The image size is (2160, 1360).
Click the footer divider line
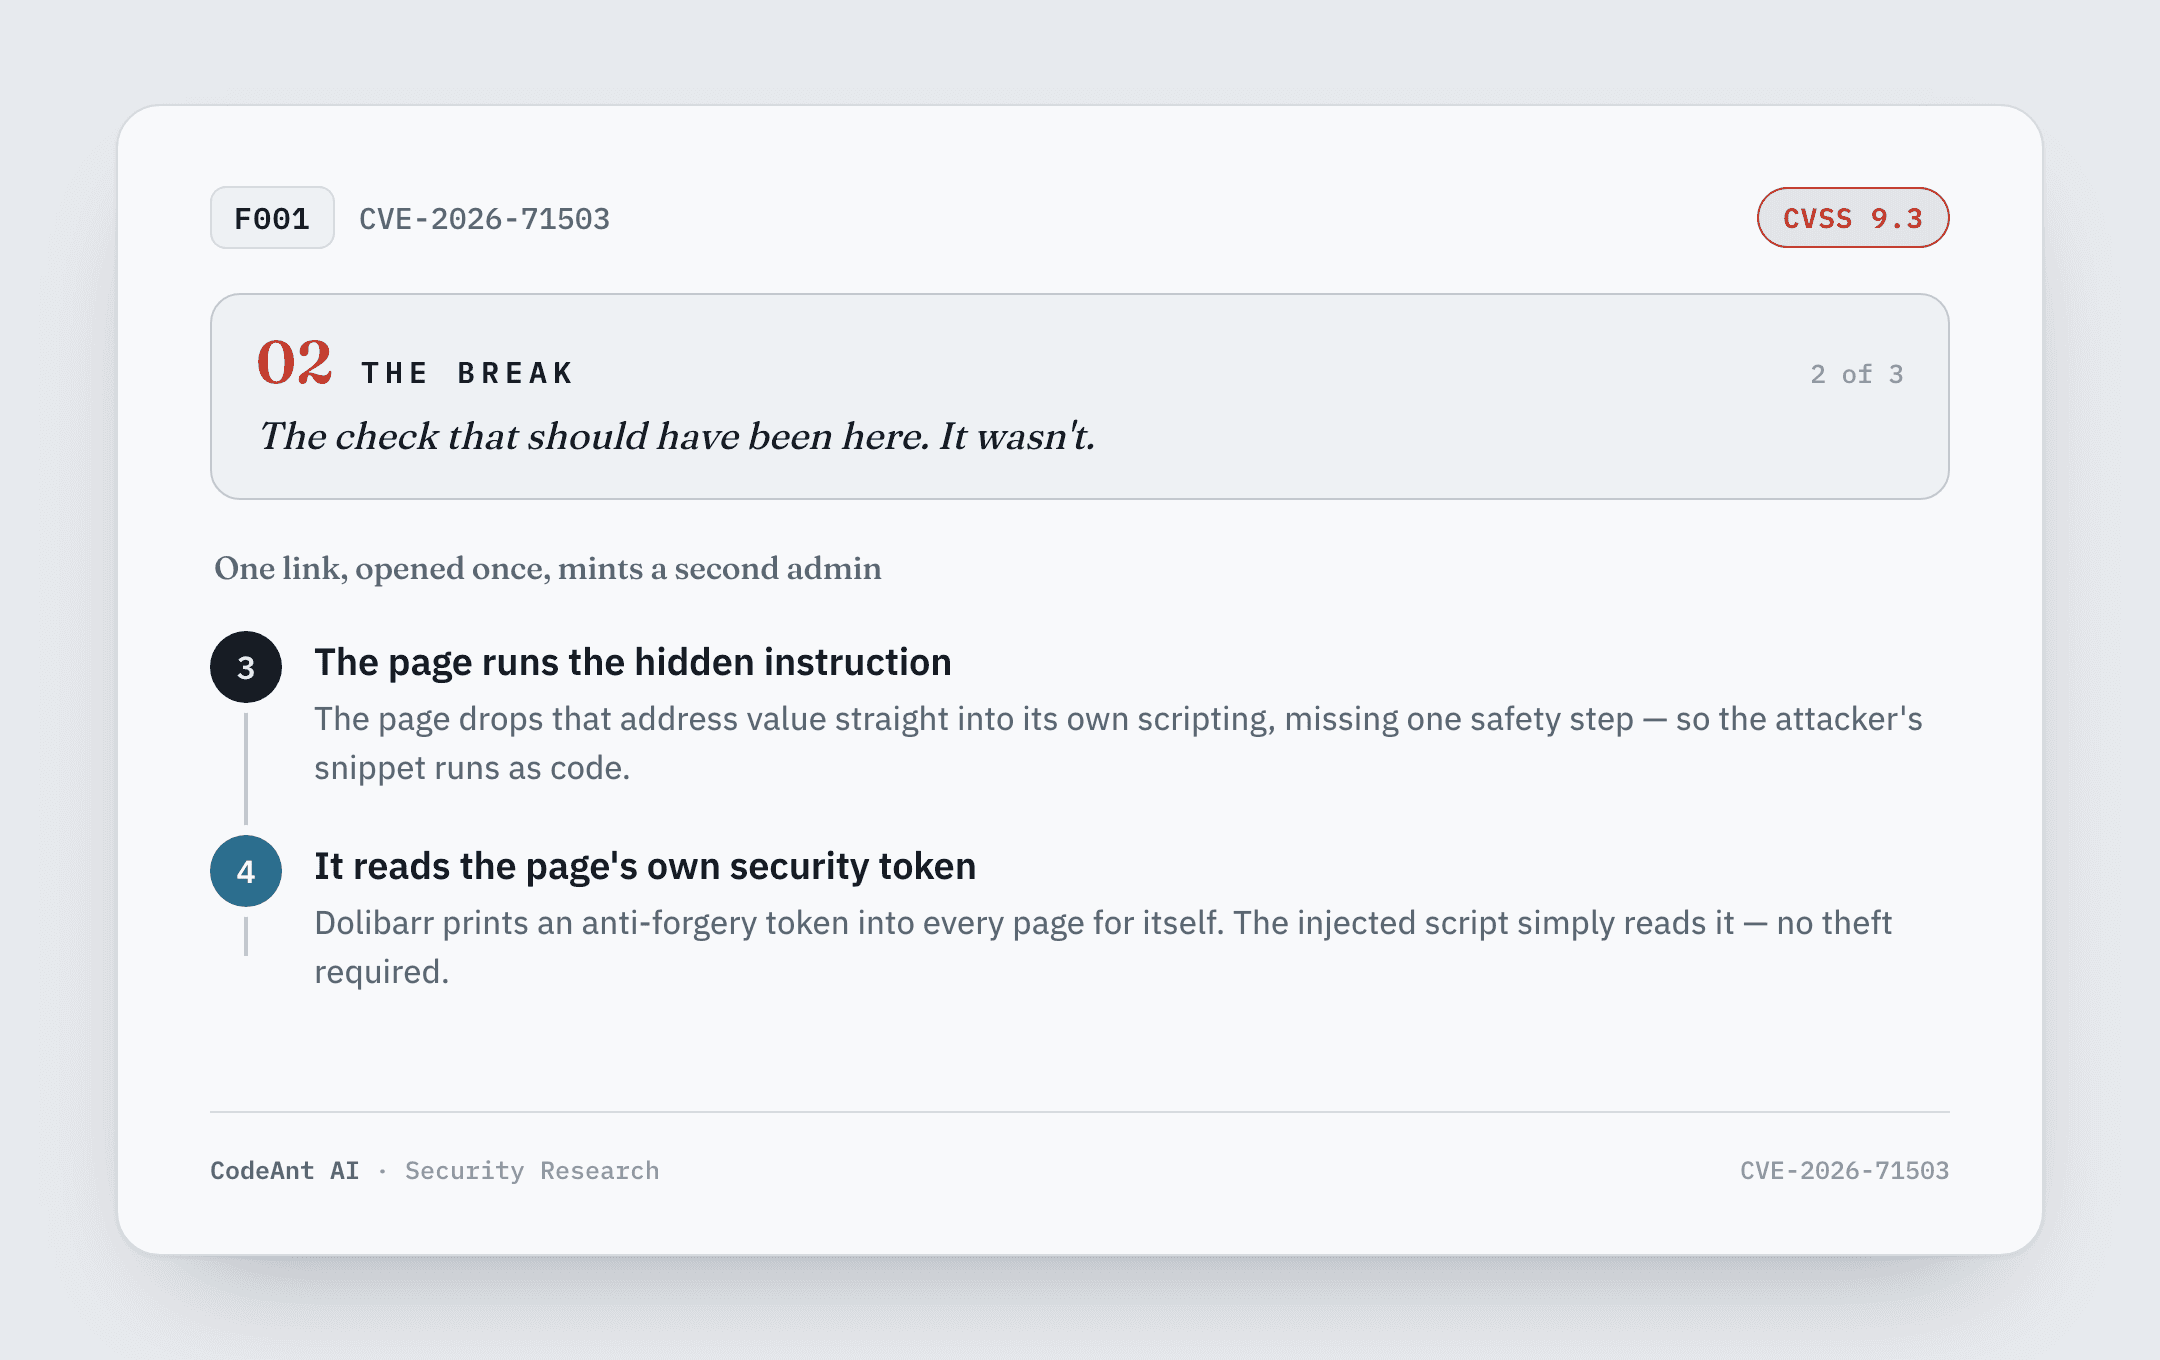(1080, 1112)
